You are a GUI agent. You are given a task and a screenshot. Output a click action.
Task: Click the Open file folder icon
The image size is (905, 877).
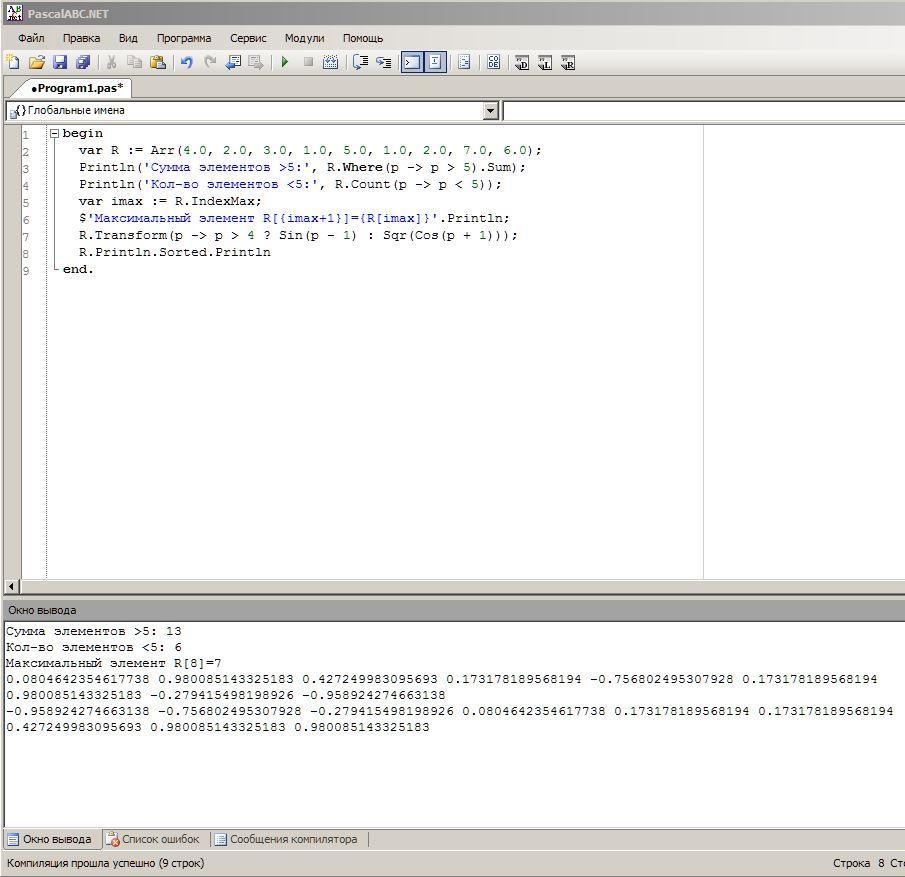click(36, 62)
